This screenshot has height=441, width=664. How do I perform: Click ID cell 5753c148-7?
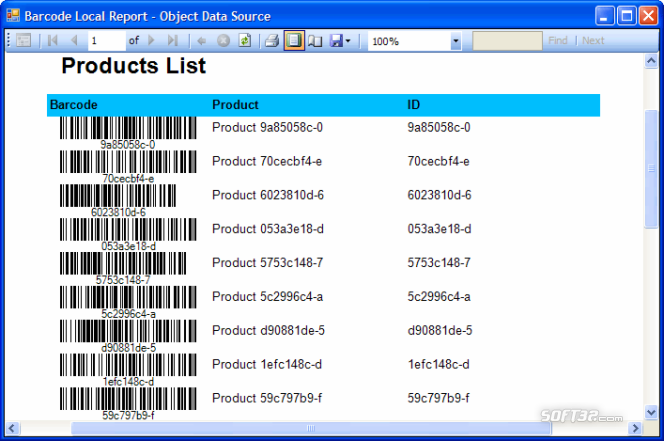tap(439, 263)
